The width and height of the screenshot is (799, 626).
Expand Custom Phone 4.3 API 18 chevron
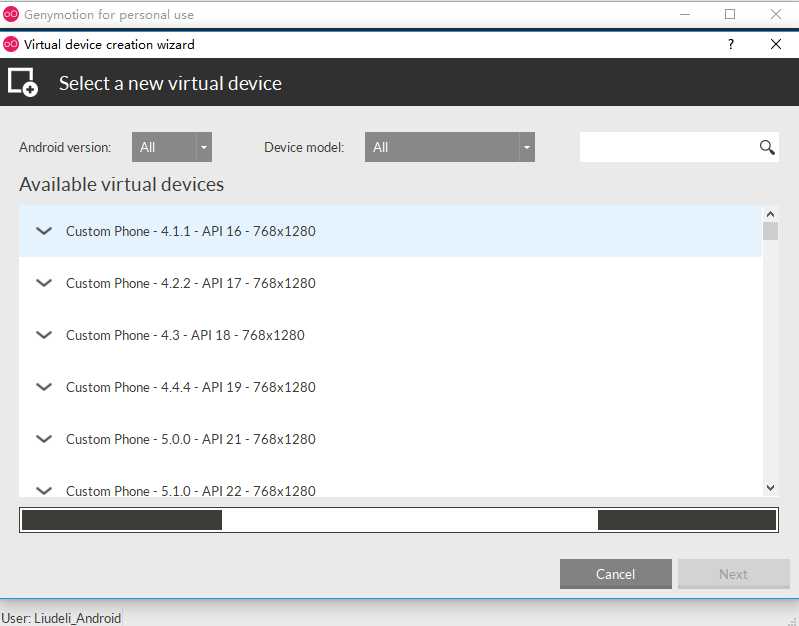[44, 335]
